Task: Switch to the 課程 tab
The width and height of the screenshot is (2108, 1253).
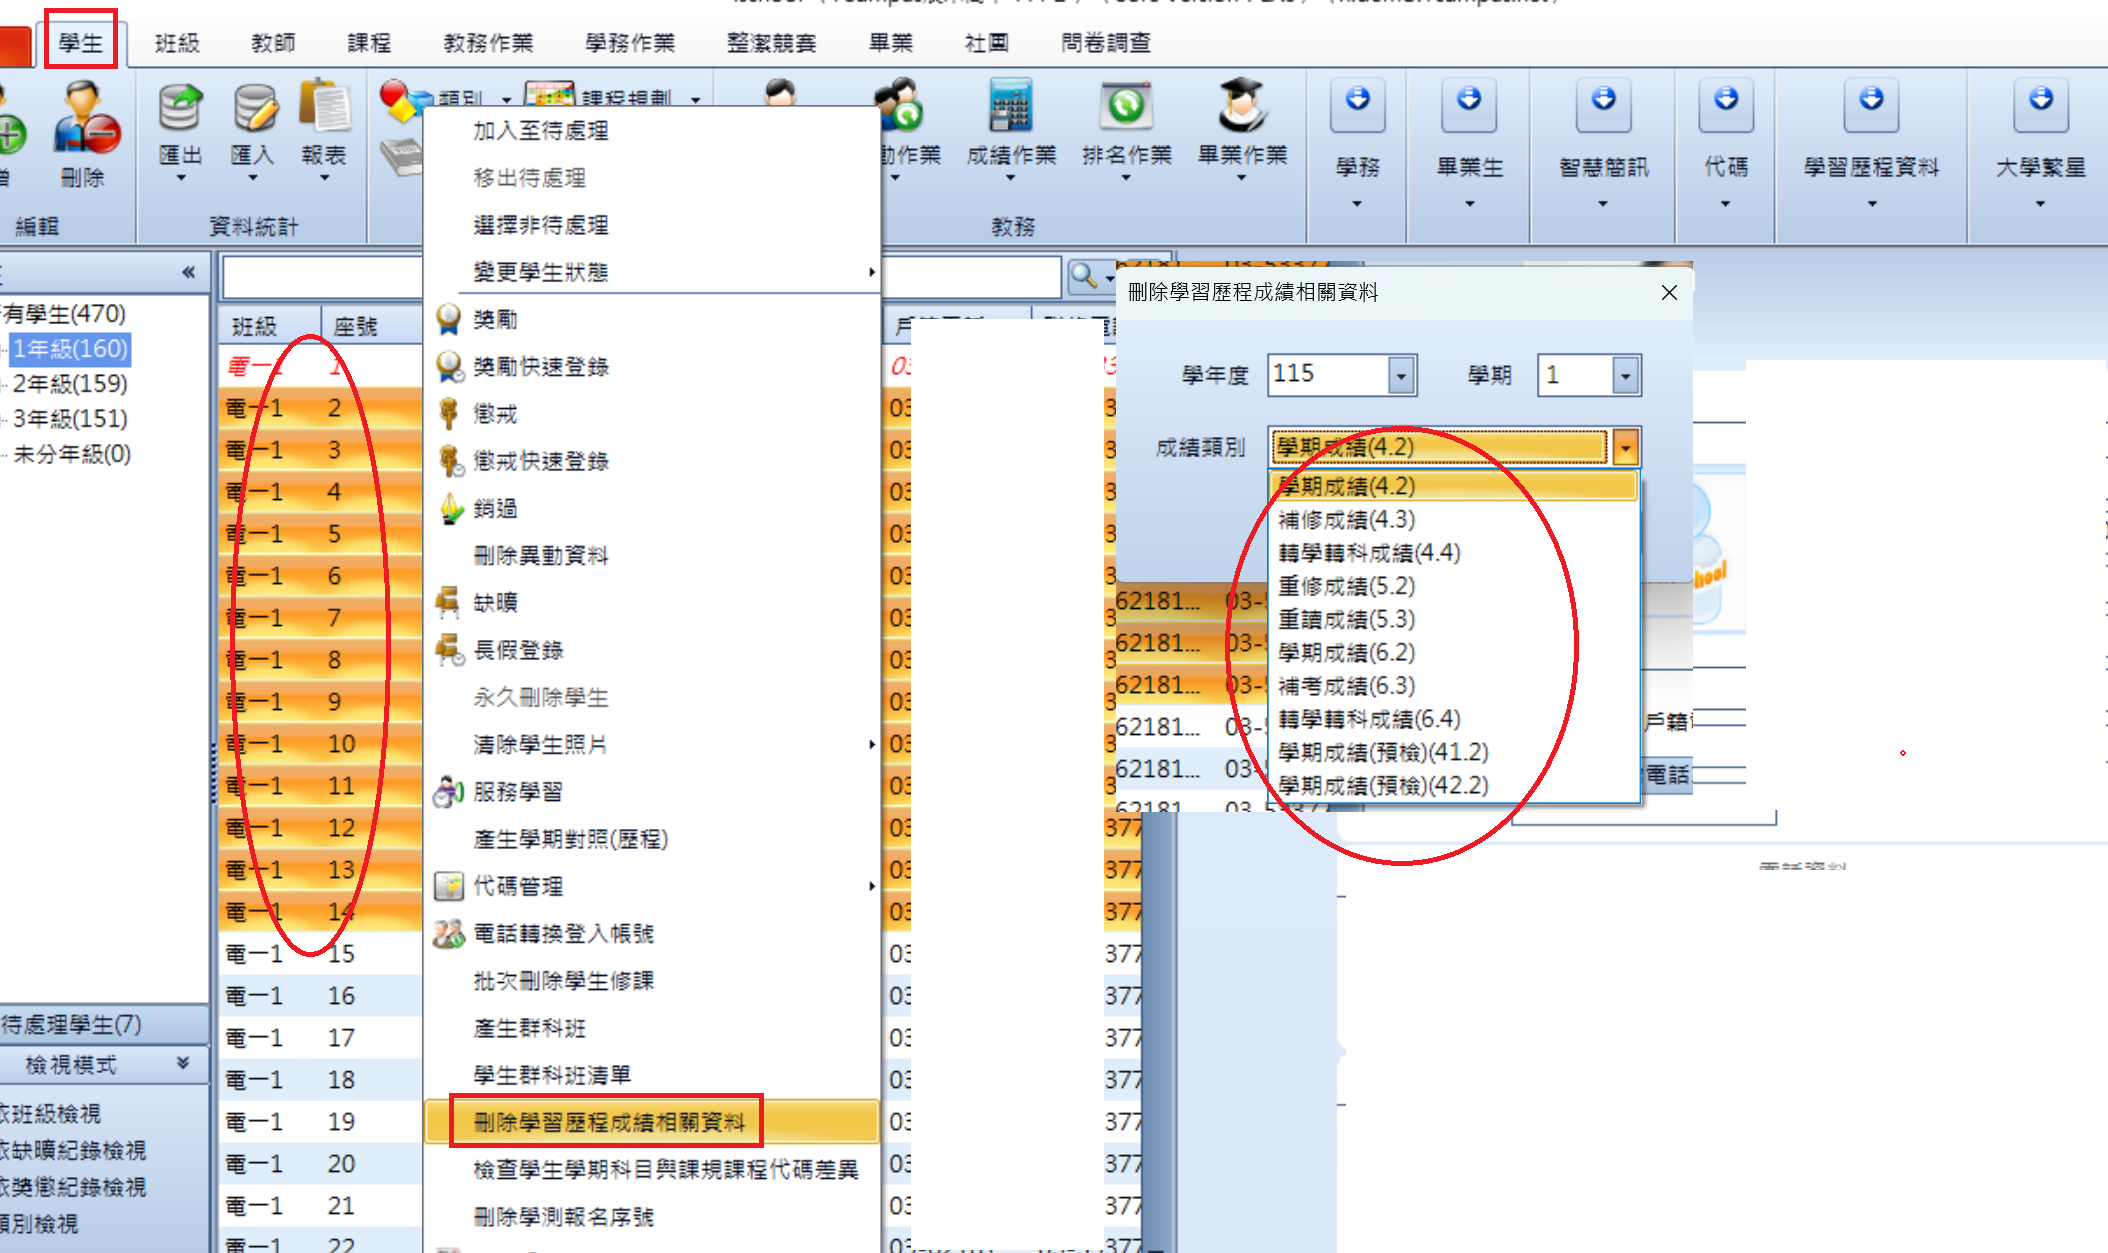Action: (369, 43)
